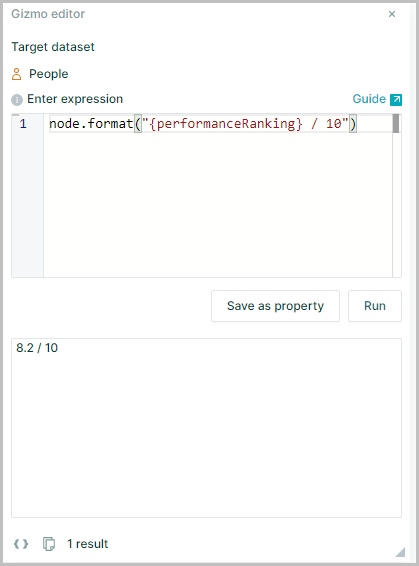
Task: Open the Guide link
Action: pyautogui.click(x=369, y=99)
